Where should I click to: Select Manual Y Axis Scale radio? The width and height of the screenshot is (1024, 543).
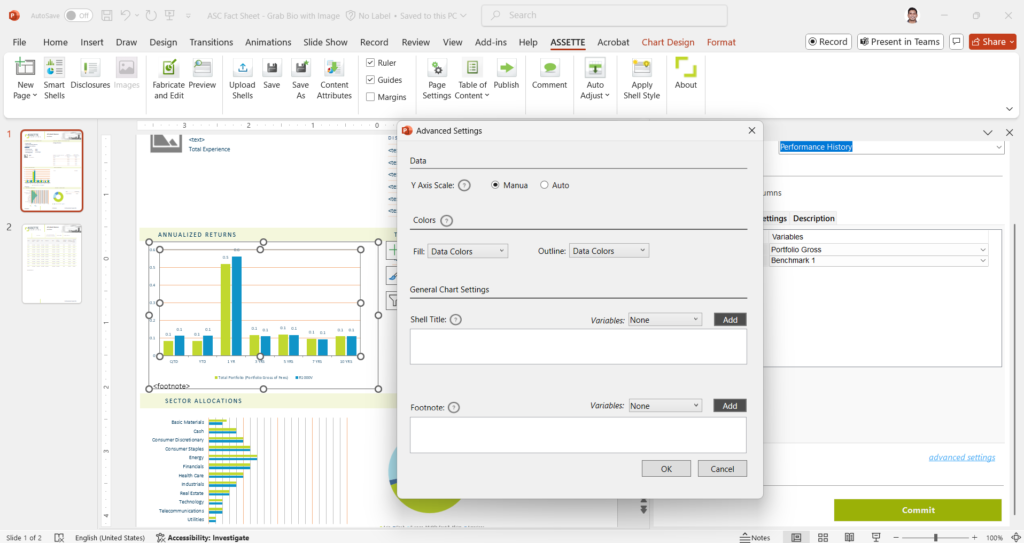[x=495, y=186]
